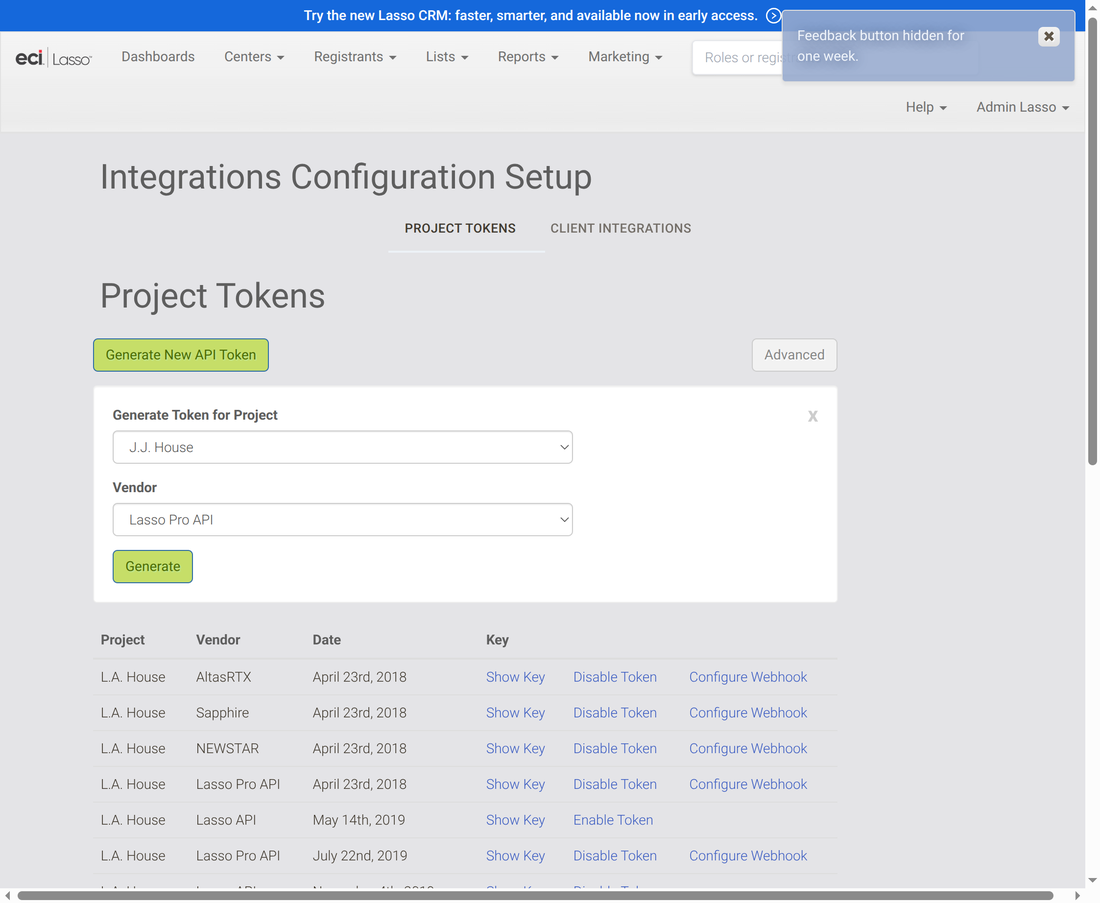Open the Help dropdown
Image resolution: width=1100 pixels, height=903 pixels.
point(926,107)
